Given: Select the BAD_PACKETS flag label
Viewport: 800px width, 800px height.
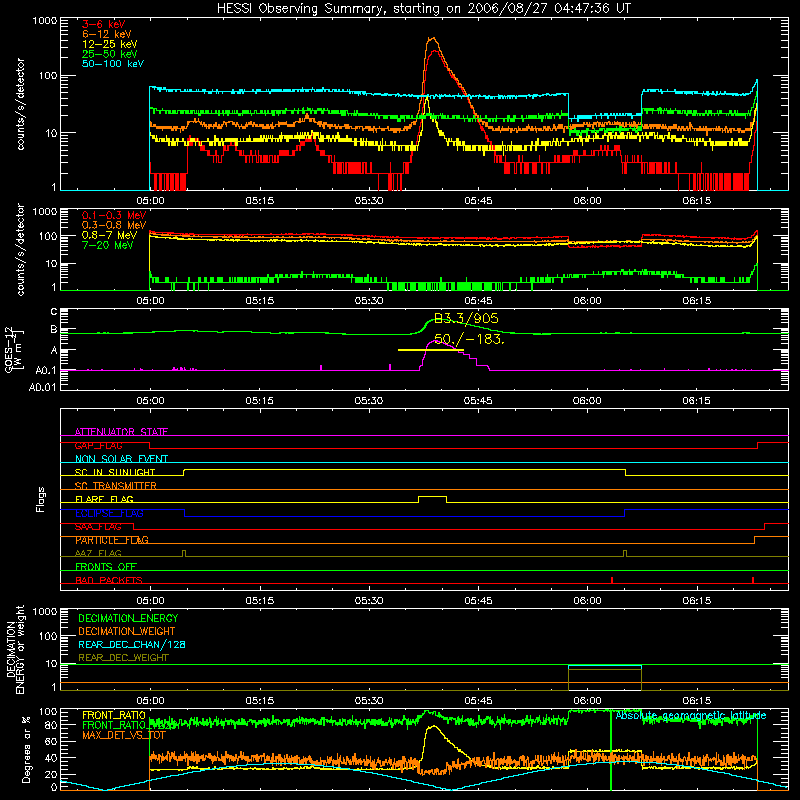Looking at the screenshot, I should point(109,580).
